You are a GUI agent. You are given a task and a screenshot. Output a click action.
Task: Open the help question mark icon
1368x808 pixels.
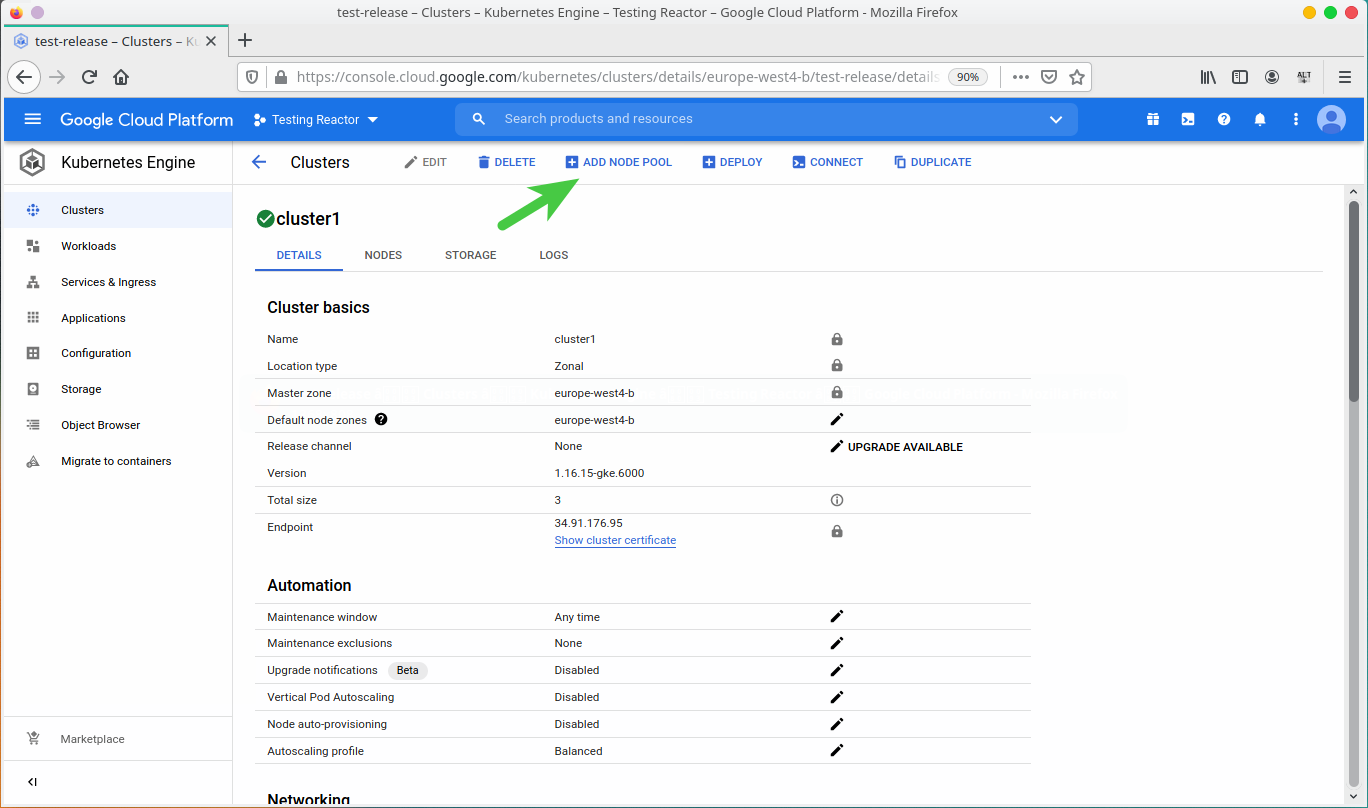pyautogui.click(x=1224, y=119)
